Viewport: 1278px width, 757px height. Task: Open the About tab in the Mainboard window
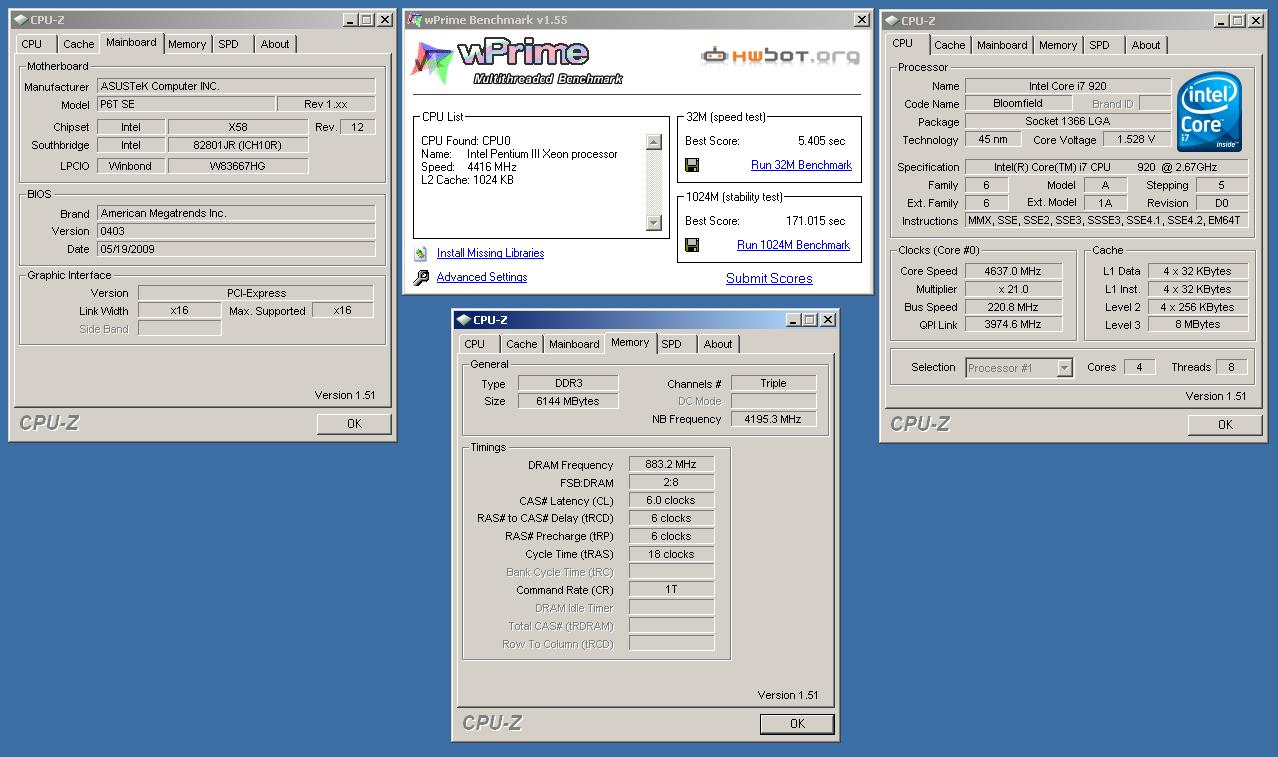275,44
